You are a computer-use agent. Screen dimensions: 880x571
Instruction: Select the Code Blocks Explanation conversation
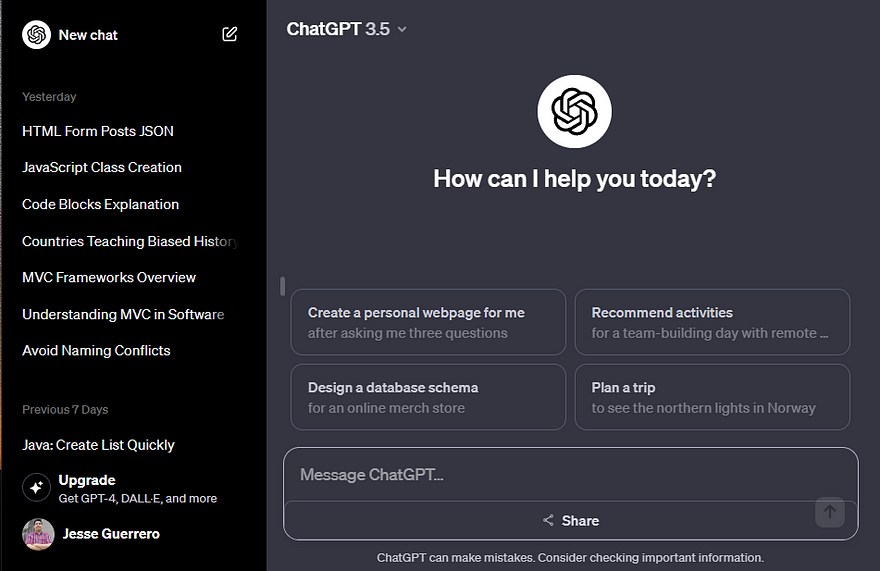click(100, 204)
